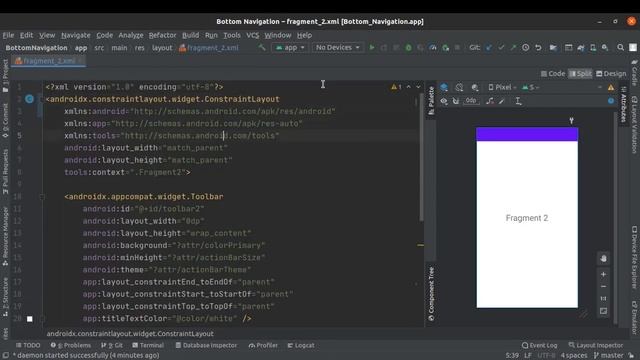This screenshot has height=360, width=640.
Task: Zoom out with the minus icon in preview
Action: pos(603,287)
